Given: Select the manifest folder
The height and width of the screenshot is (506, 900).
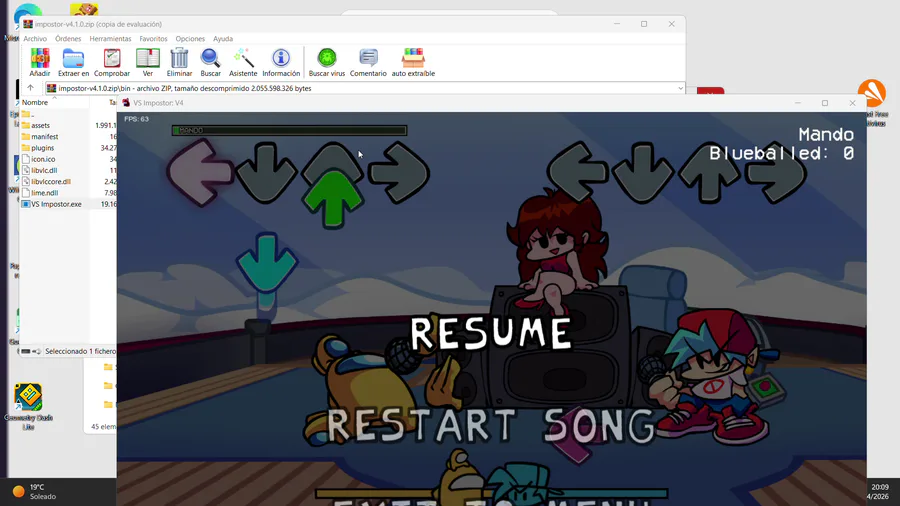Looking at the screenshot, I should [x=45, y=137].
